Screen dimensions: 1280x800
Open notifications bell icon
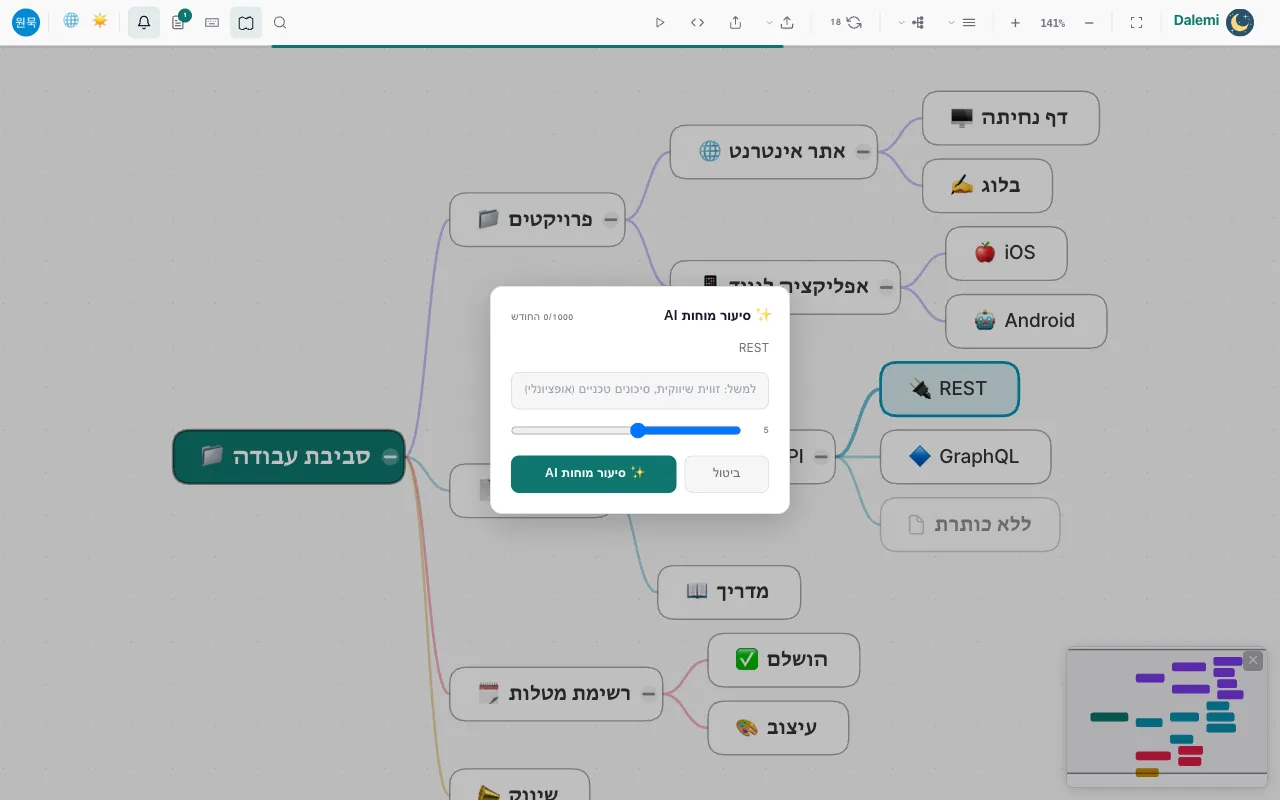(144, 22)
